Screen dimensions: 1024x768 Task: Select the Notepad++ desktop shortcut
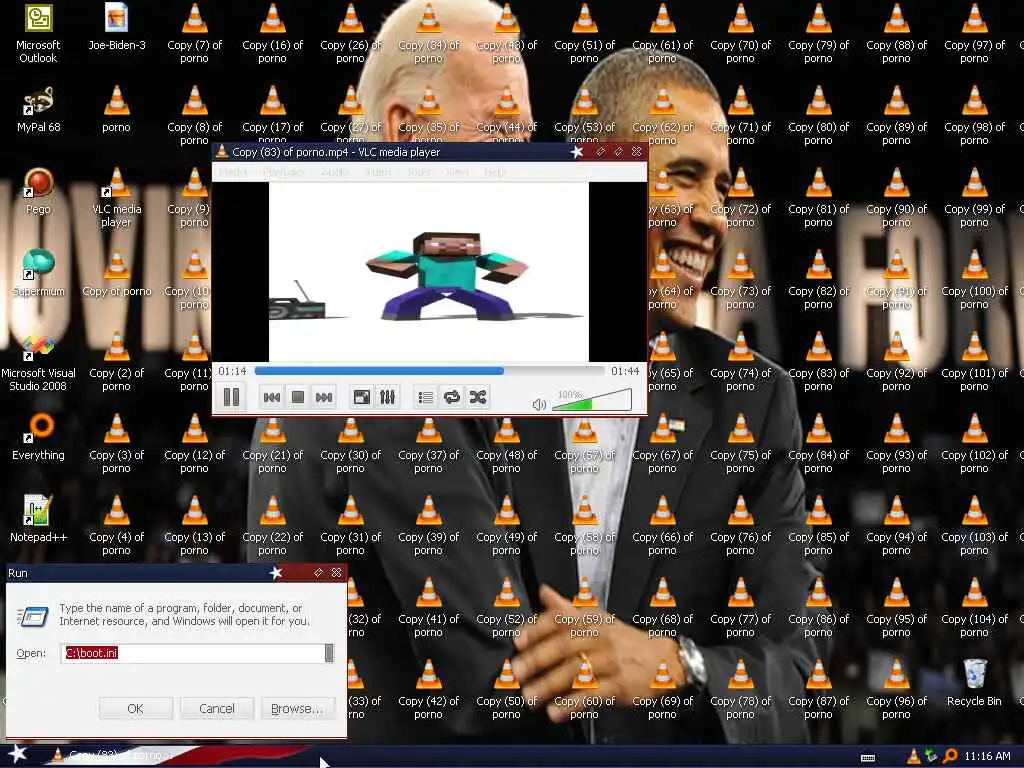point(38,519)
